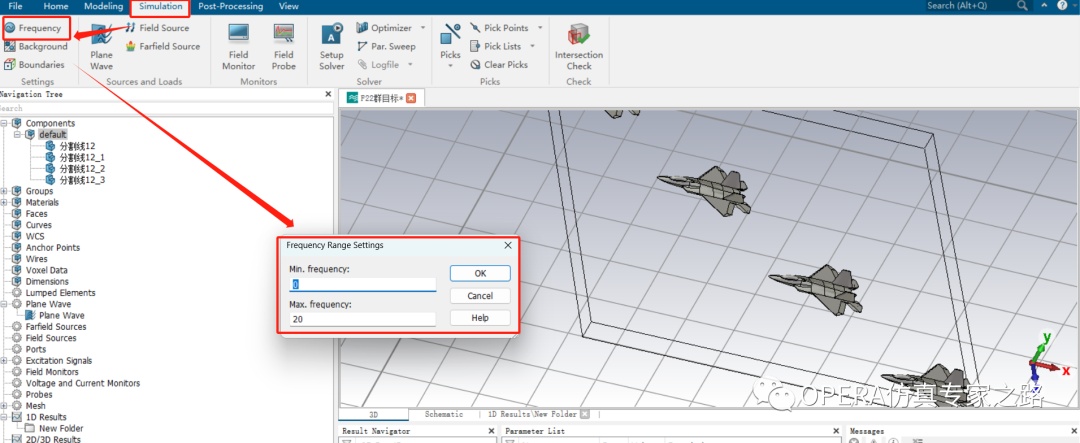The width and height of the screenshot is (1080, 443).
Task: Focus the Navigation Tree search box
Action: pos(165,108)
